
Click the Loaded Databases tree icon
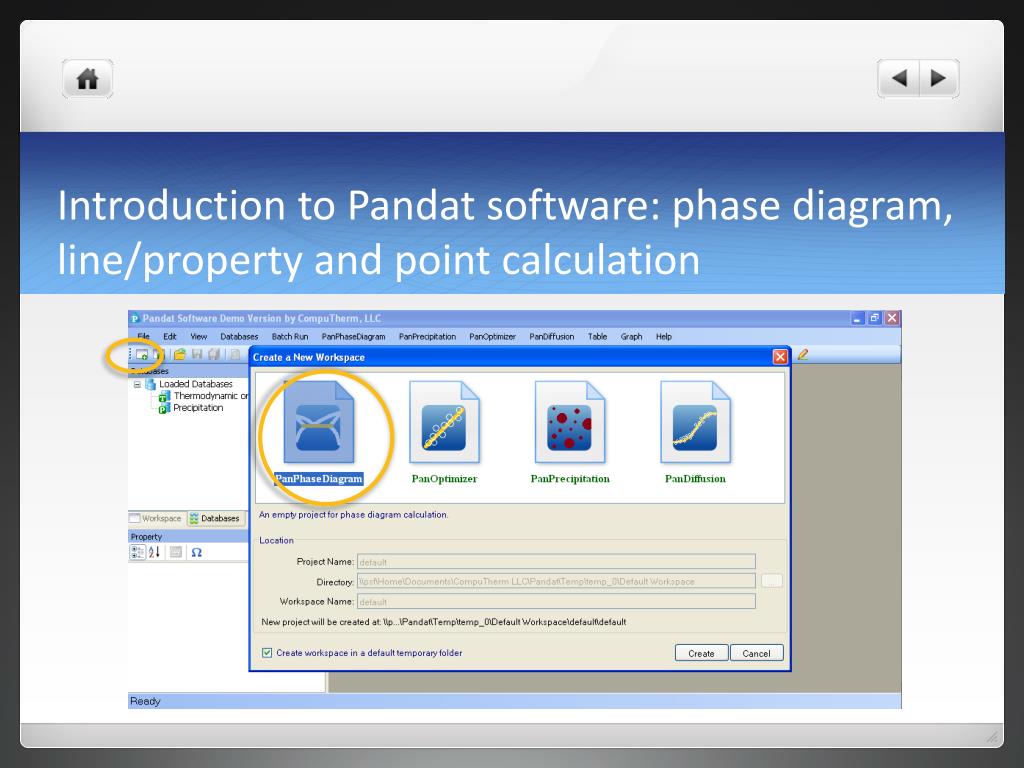150,385
